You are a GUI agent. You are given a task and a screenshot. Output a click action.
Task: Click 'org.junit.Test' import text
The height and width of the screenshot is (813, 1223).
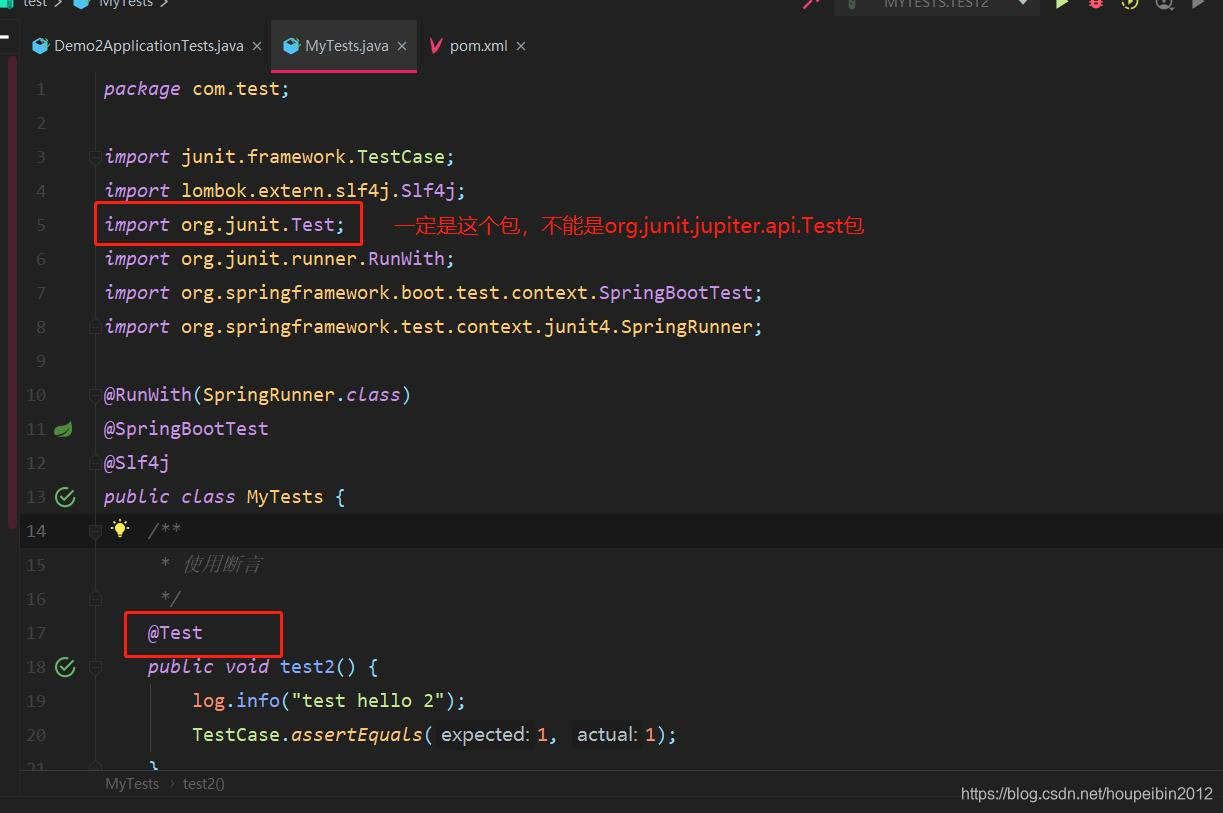(258, 225)
